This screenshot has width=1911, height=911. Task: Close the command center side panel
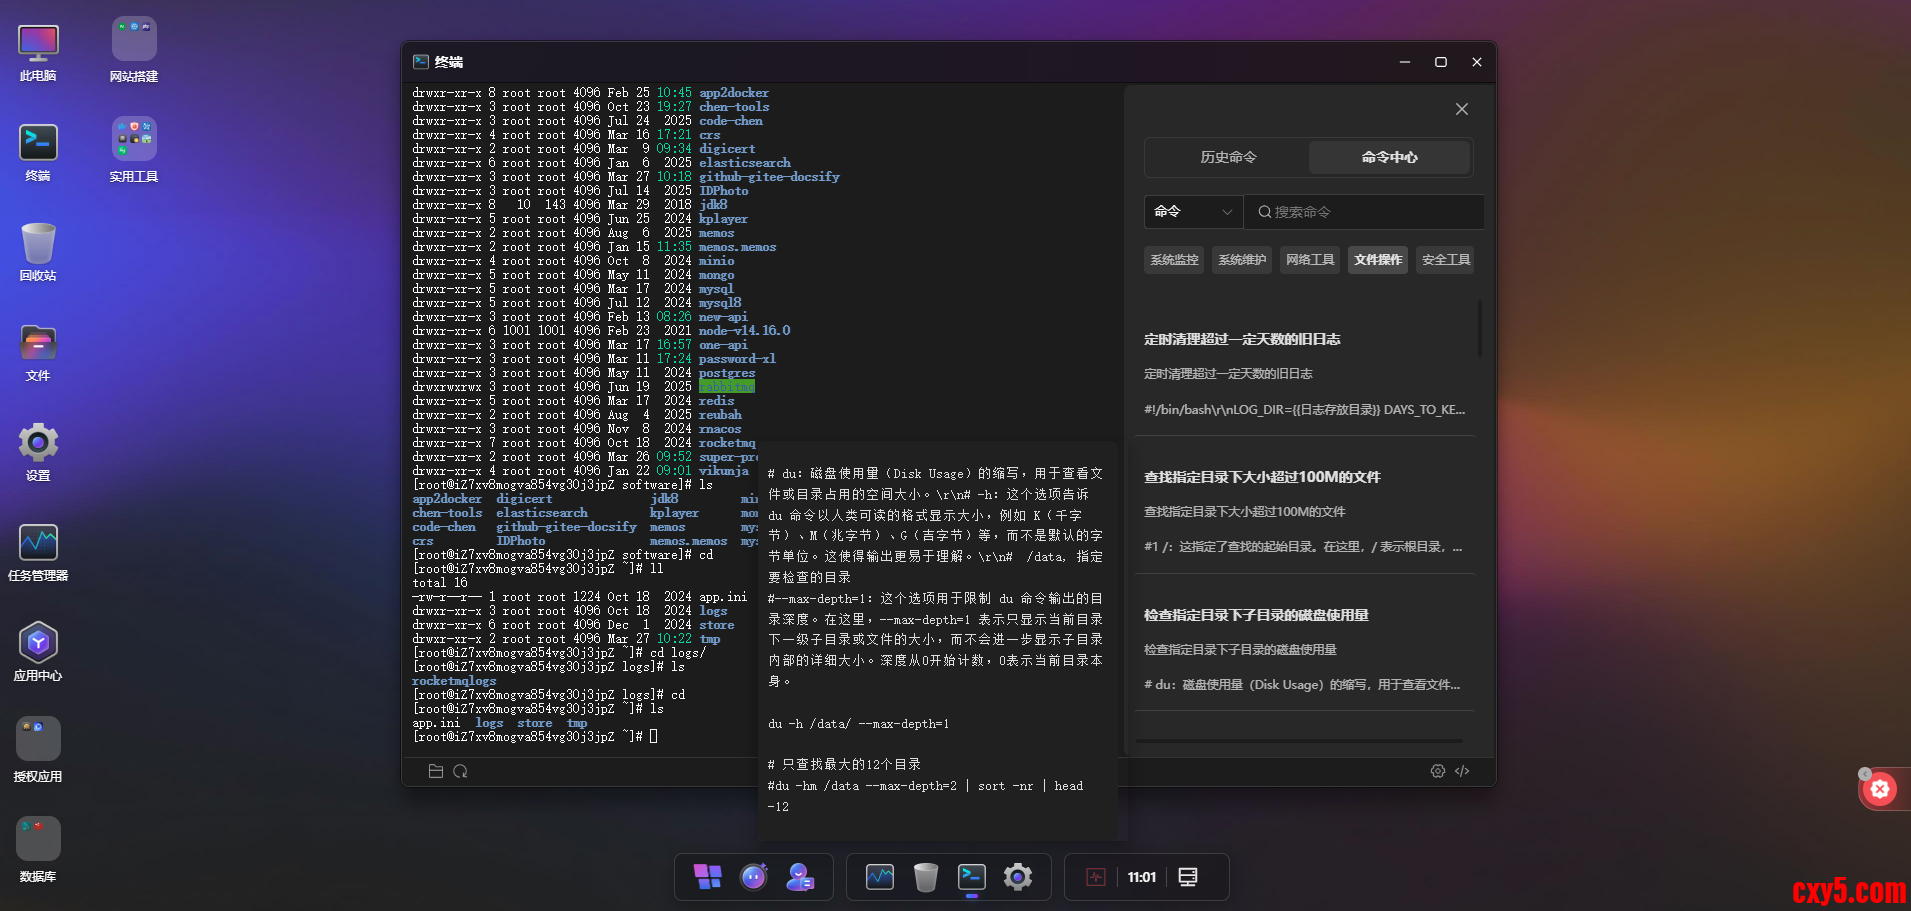[x=1461, y=109]
